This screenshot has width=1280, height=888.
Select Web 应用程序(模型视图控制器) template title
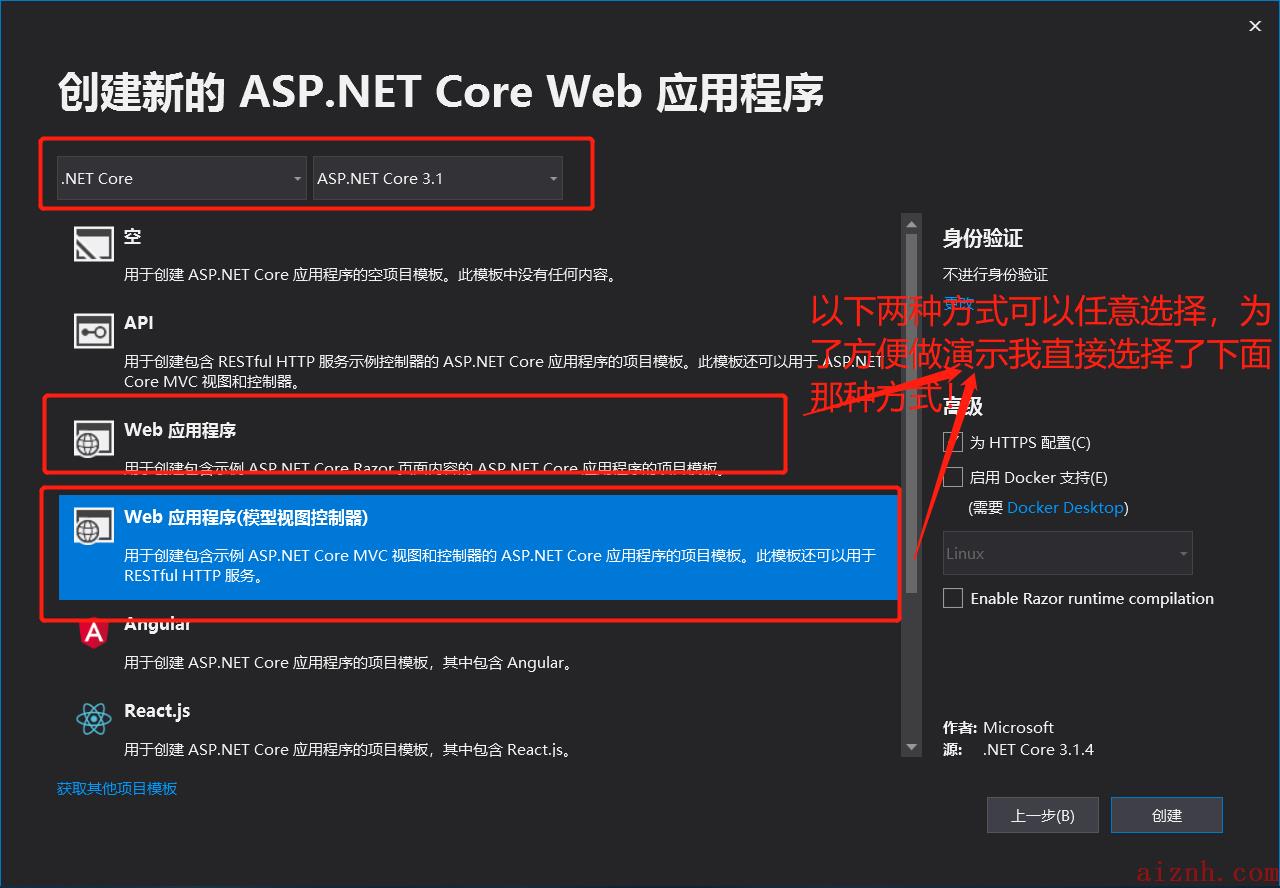click(246, 517)
